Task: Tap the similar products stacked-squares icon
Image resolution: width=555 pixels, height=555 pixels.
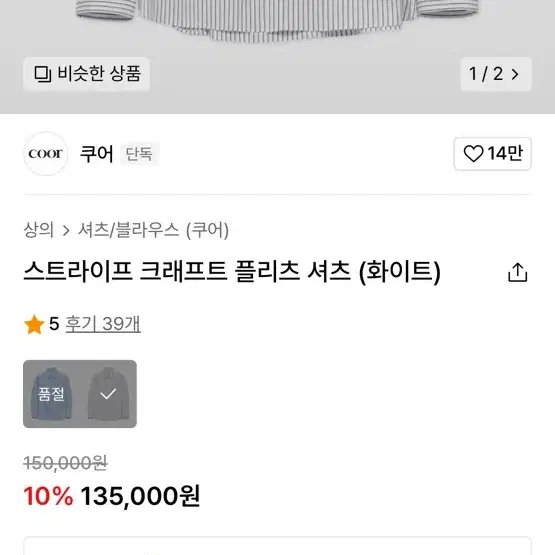Action: coord(43,74)
